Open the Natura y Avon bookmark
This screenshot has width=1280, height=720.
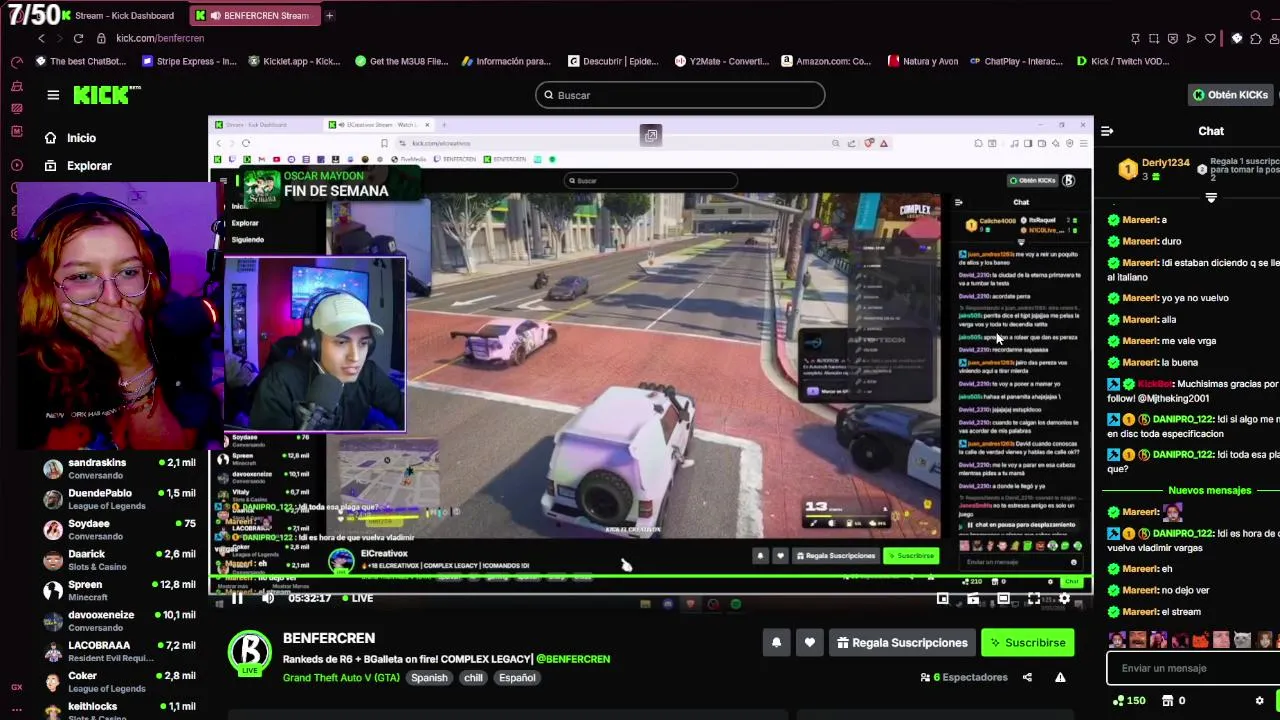pyautogui.click(x=923, y=61)
